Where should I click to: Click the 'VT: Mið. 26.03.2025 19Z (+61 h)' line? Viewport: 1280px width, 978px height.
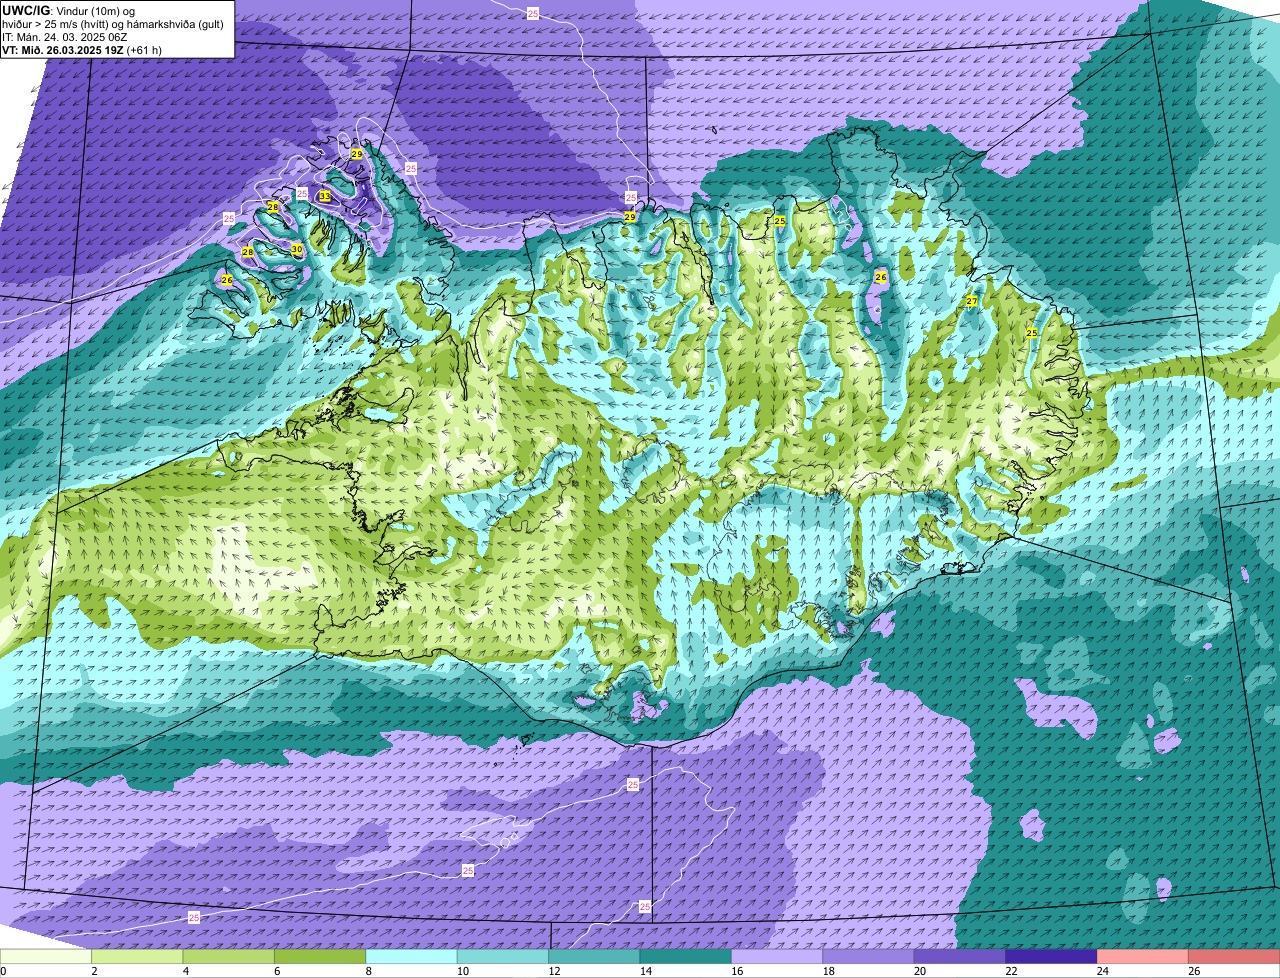pyautogui.click(x=82, y=49)
